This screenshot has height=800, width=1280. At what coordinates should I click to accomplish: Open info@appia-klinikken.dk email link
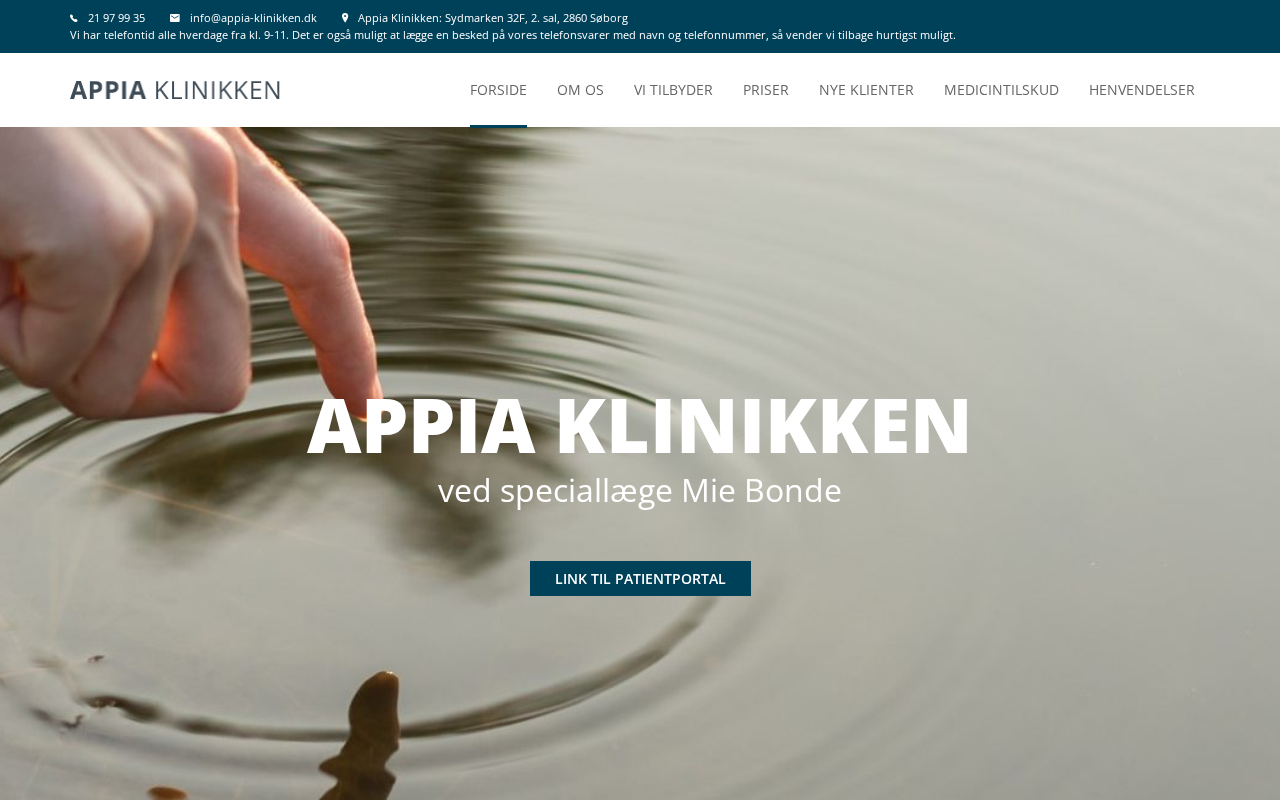point(253,18)
